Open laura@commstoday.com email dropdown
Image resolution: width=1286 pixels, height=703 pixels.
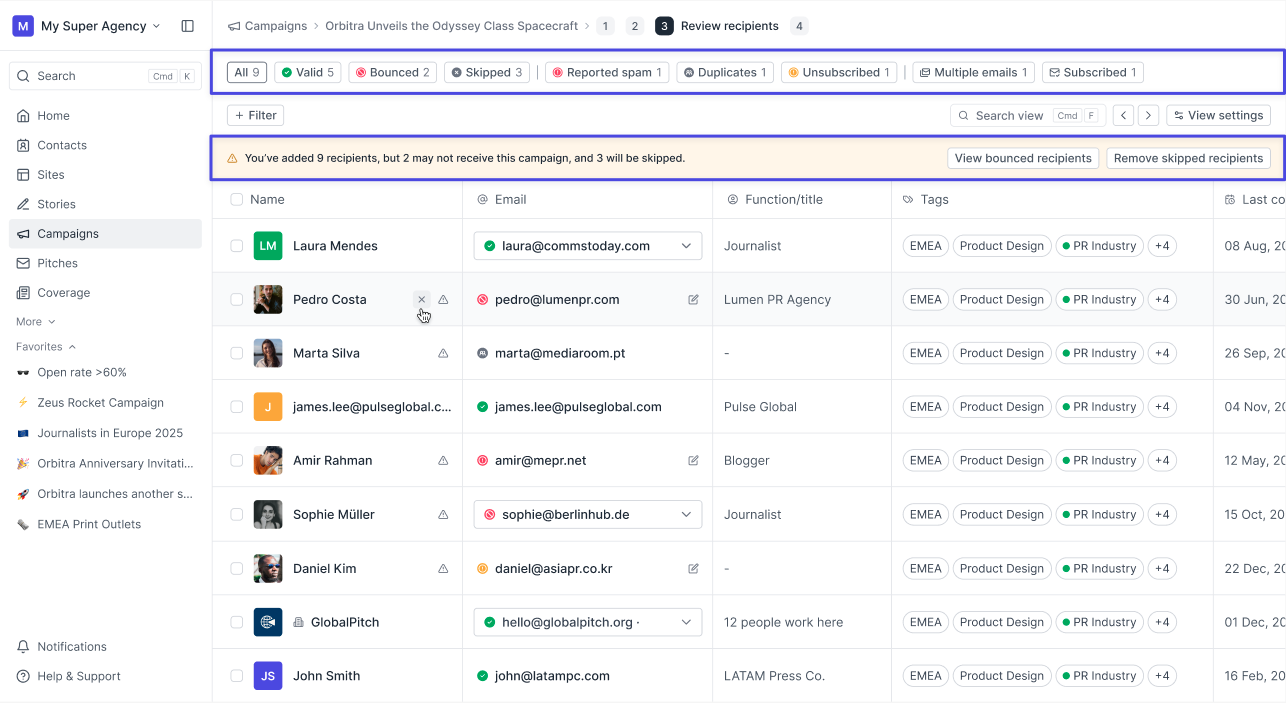click(x=686, y=246)
